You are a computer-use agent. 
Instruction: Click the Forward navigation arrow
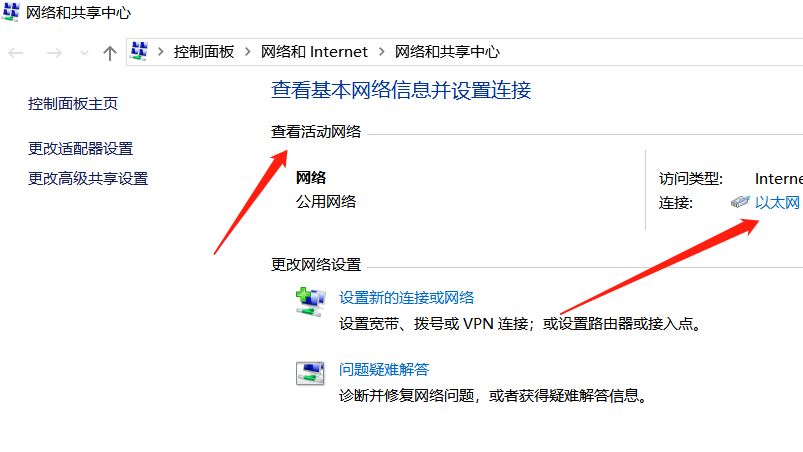pos(54,53)
